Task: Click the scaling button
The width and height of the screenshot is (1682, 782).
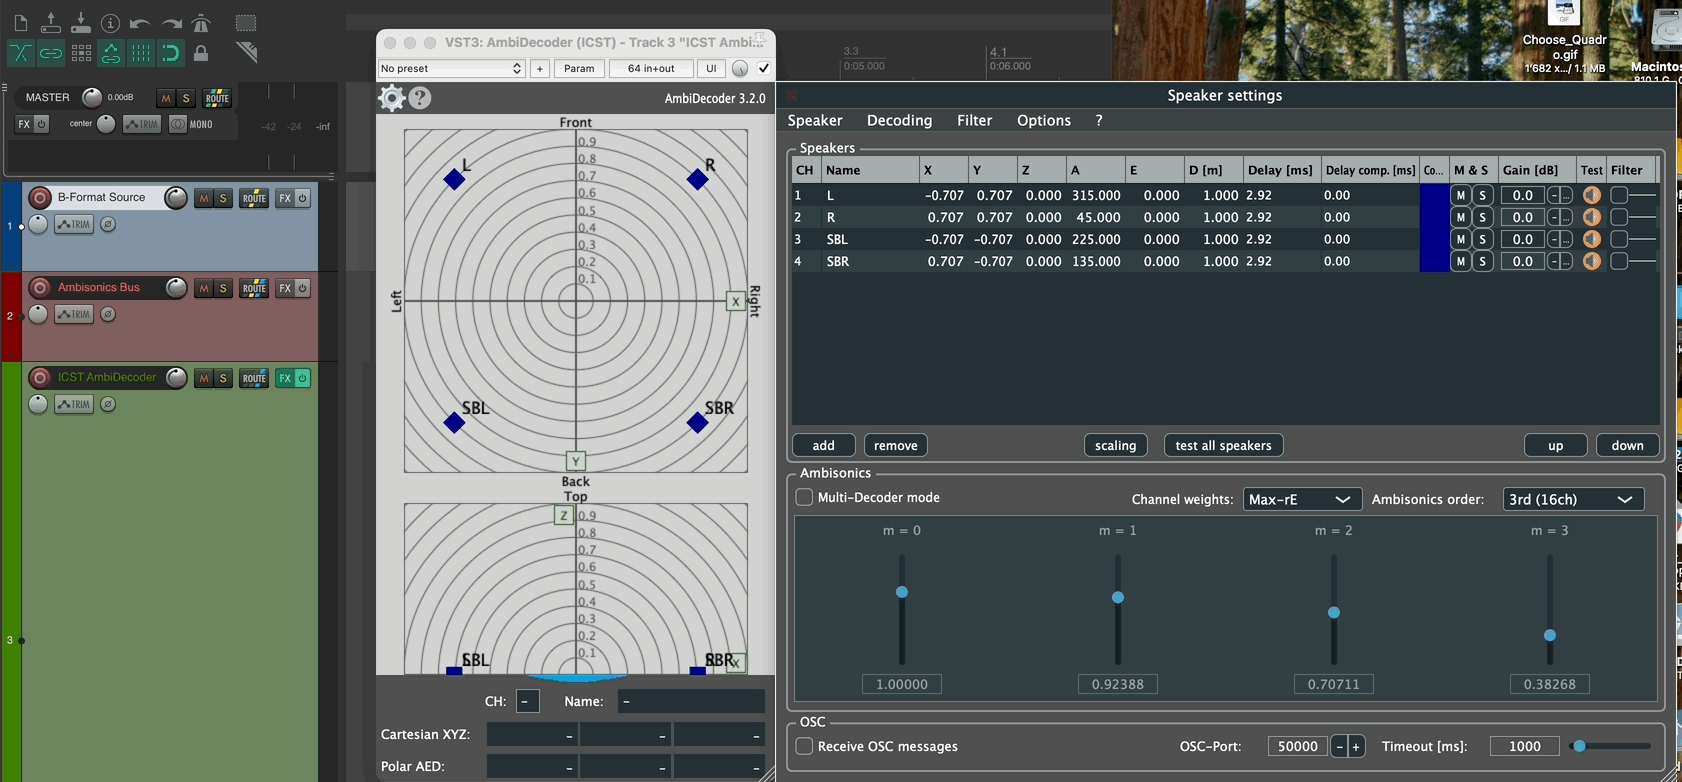Action: [1116, 445]
